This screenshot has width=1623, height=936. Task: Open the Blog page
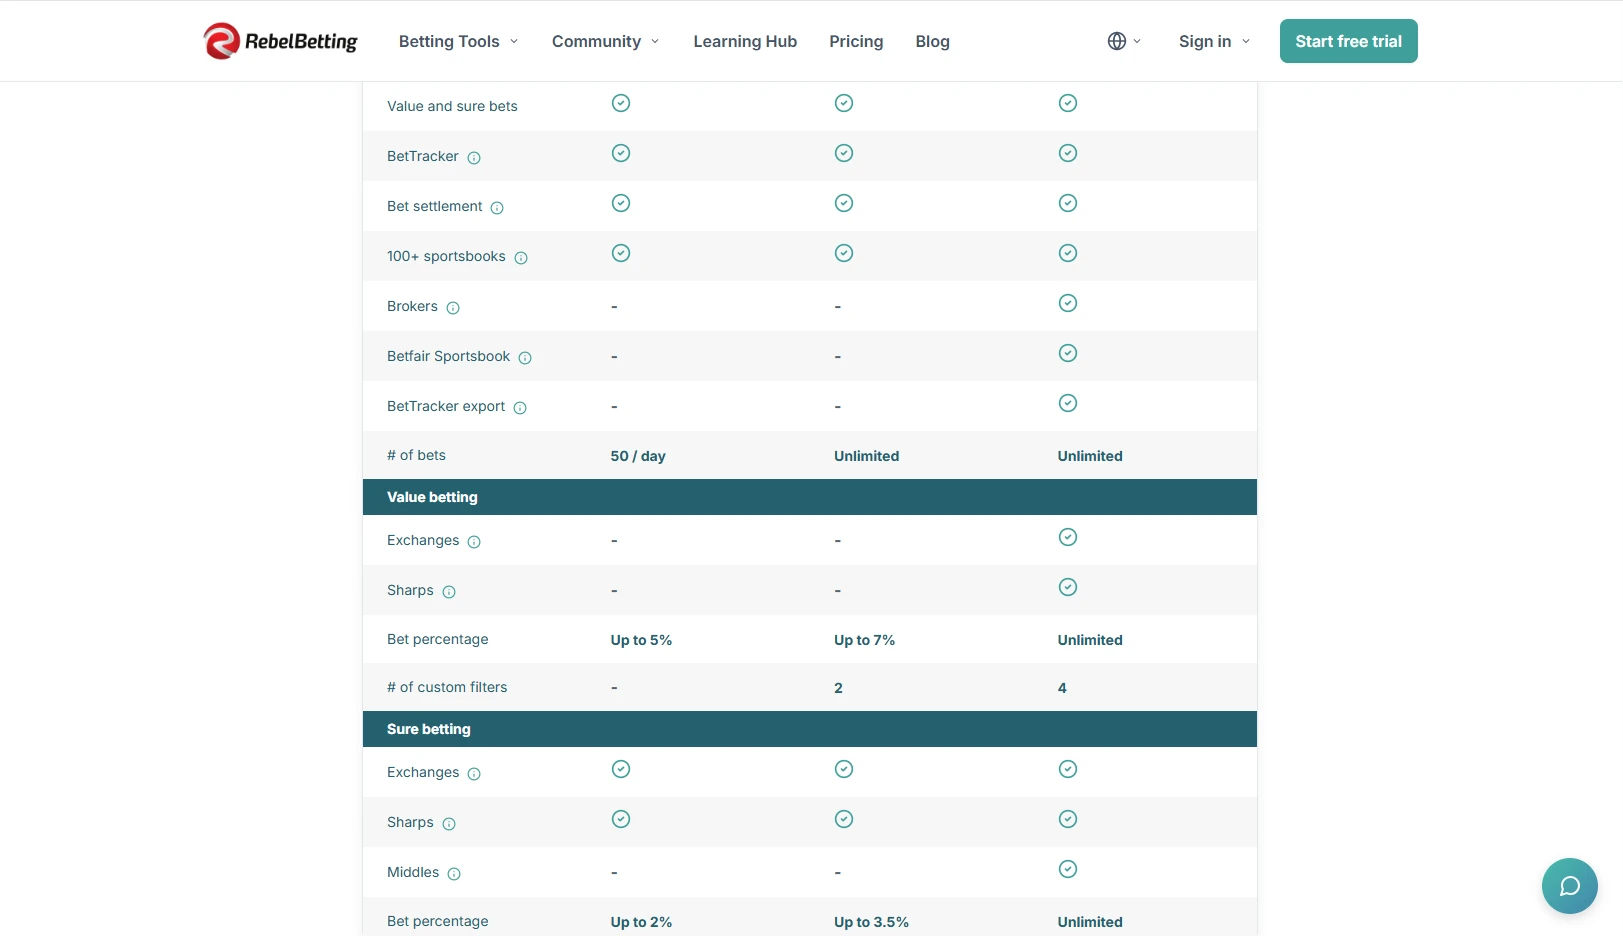(x=932, y=41)
